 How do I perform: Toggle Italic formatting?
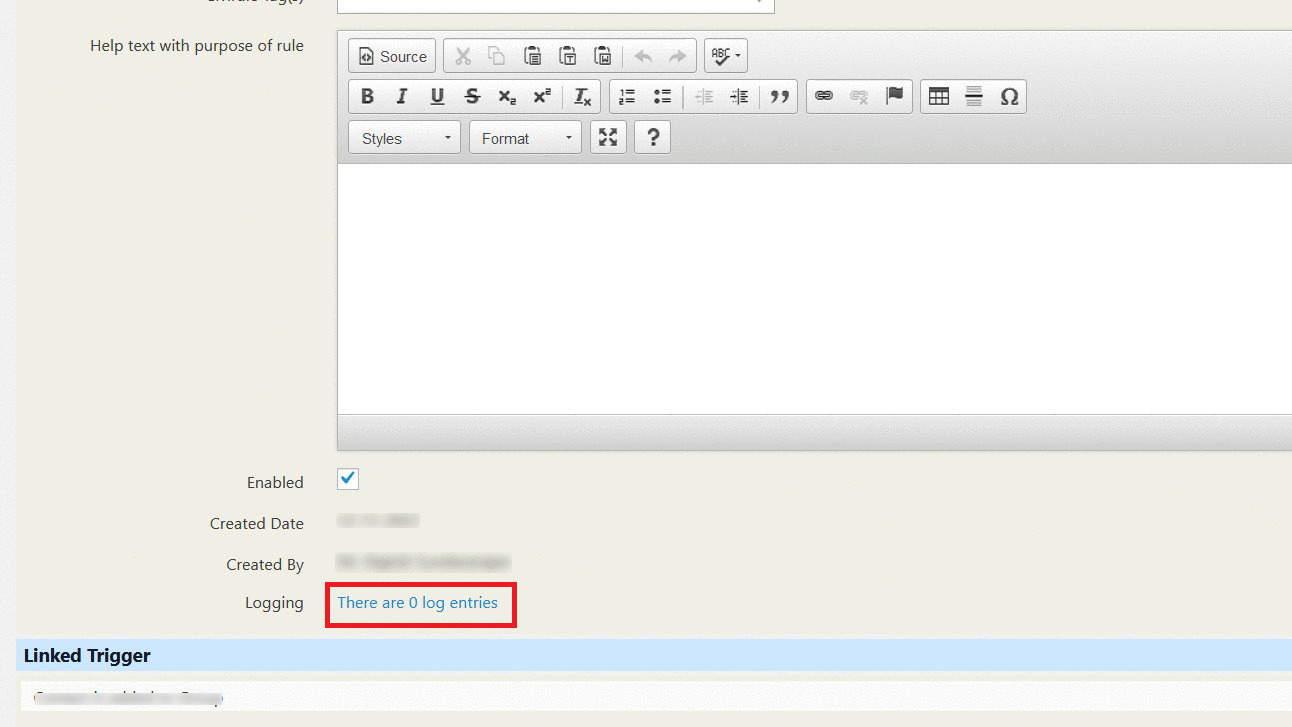click(x=402, y=97)
